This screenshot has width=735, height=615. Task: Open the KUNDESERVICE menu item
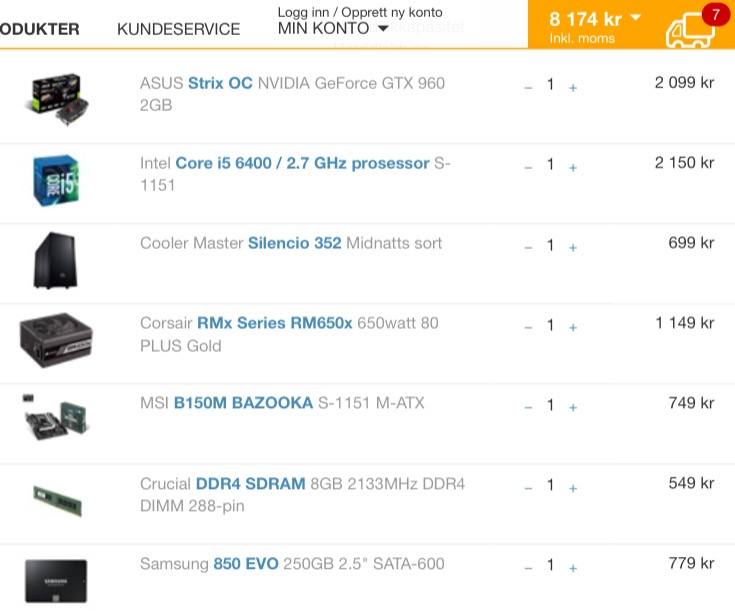point(179,29)
